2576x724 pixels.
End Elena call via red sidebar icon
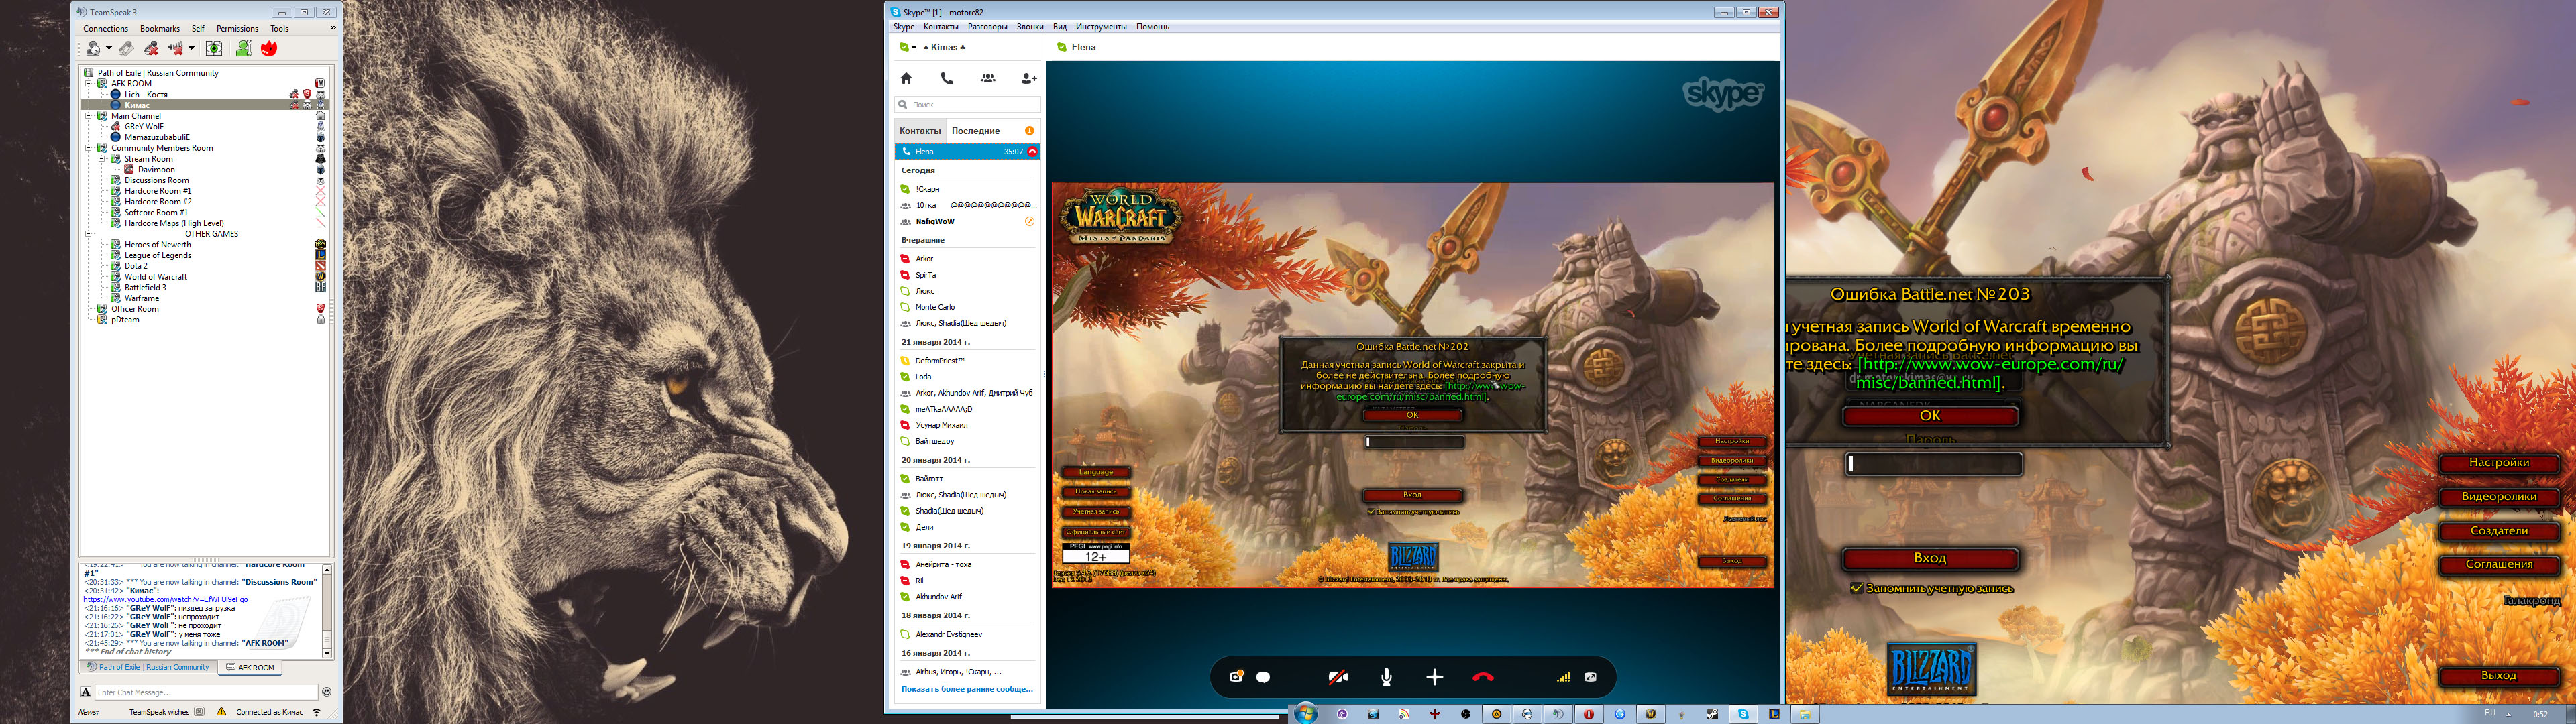(1032, 152)
